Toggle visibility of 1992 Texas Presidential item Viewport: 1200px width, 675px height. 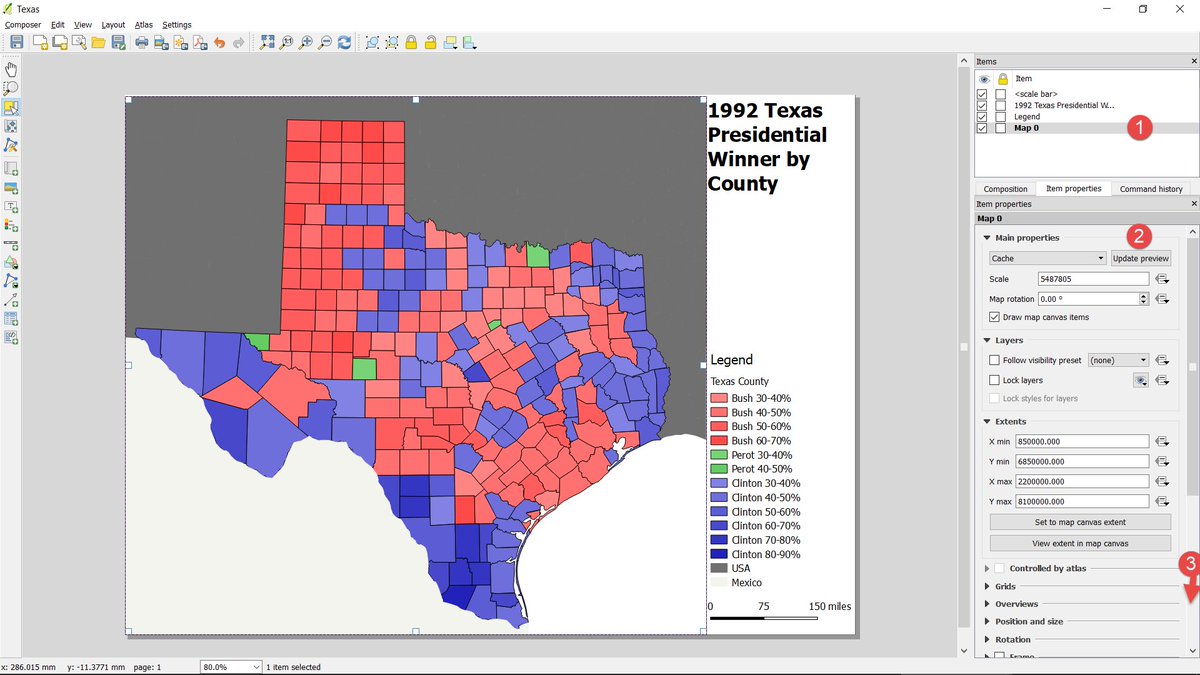(982, 105)
